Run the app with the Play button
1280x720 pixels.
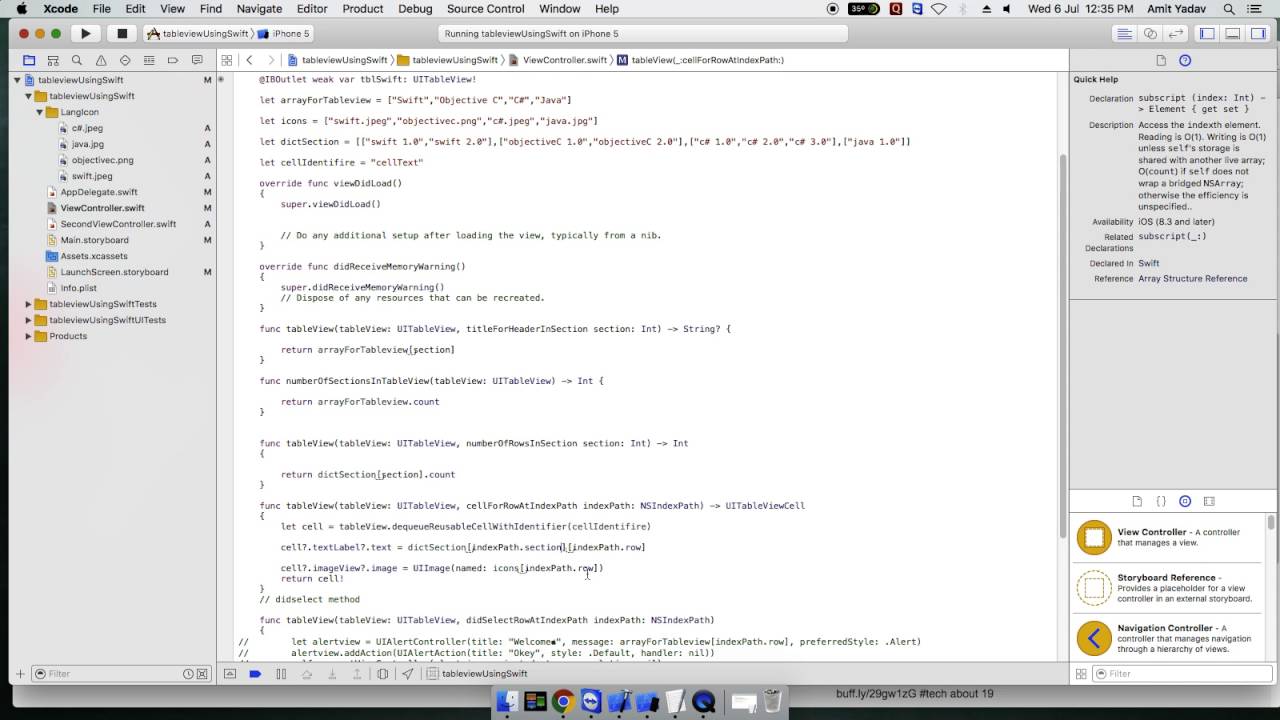click(x=86, y=33)
